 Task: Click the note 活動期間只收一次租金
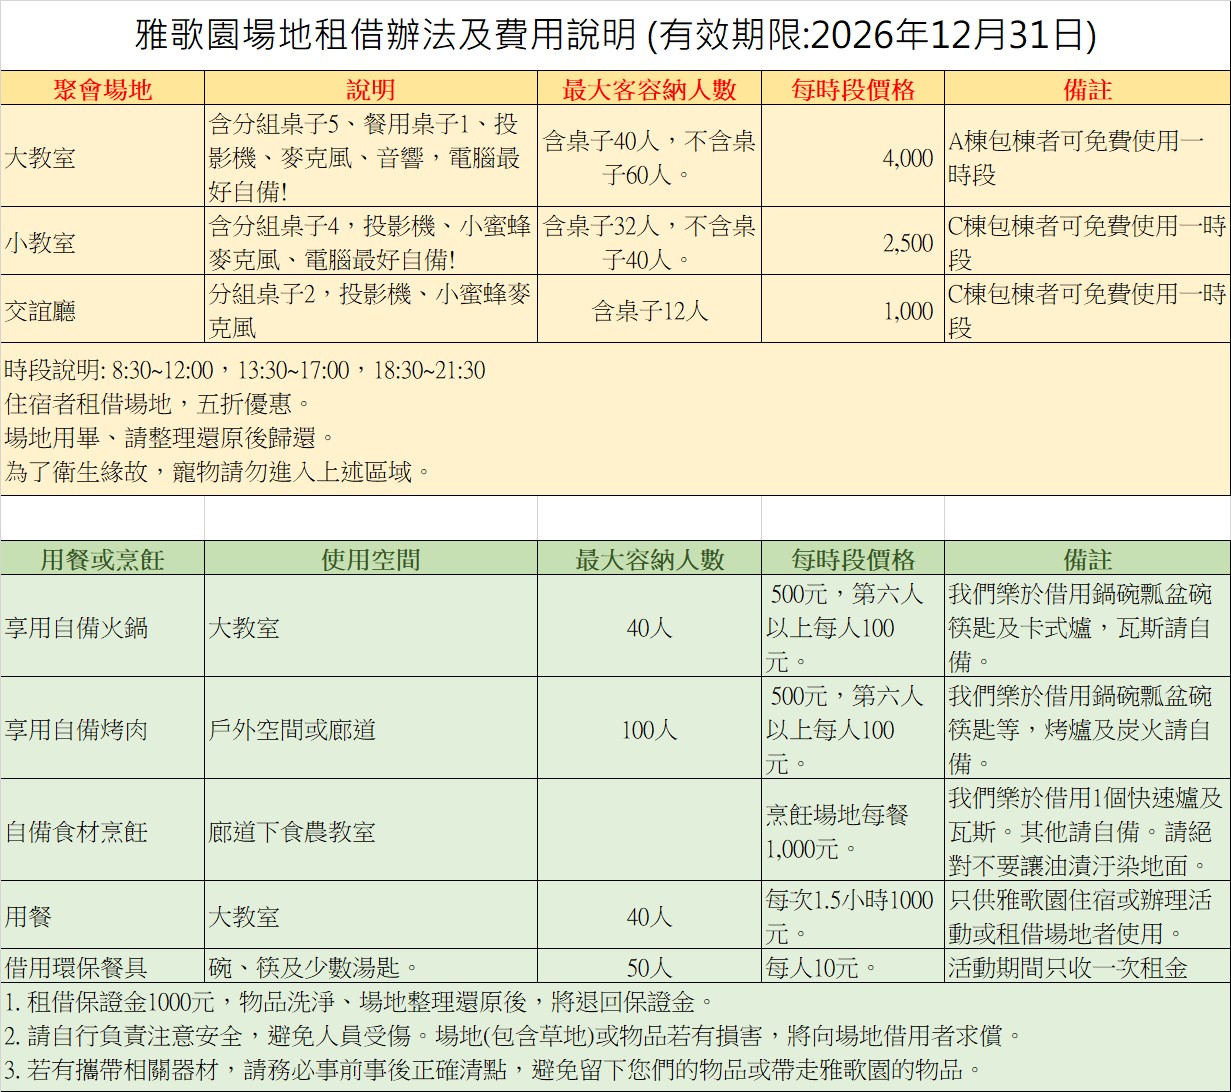pos(1087,966)
